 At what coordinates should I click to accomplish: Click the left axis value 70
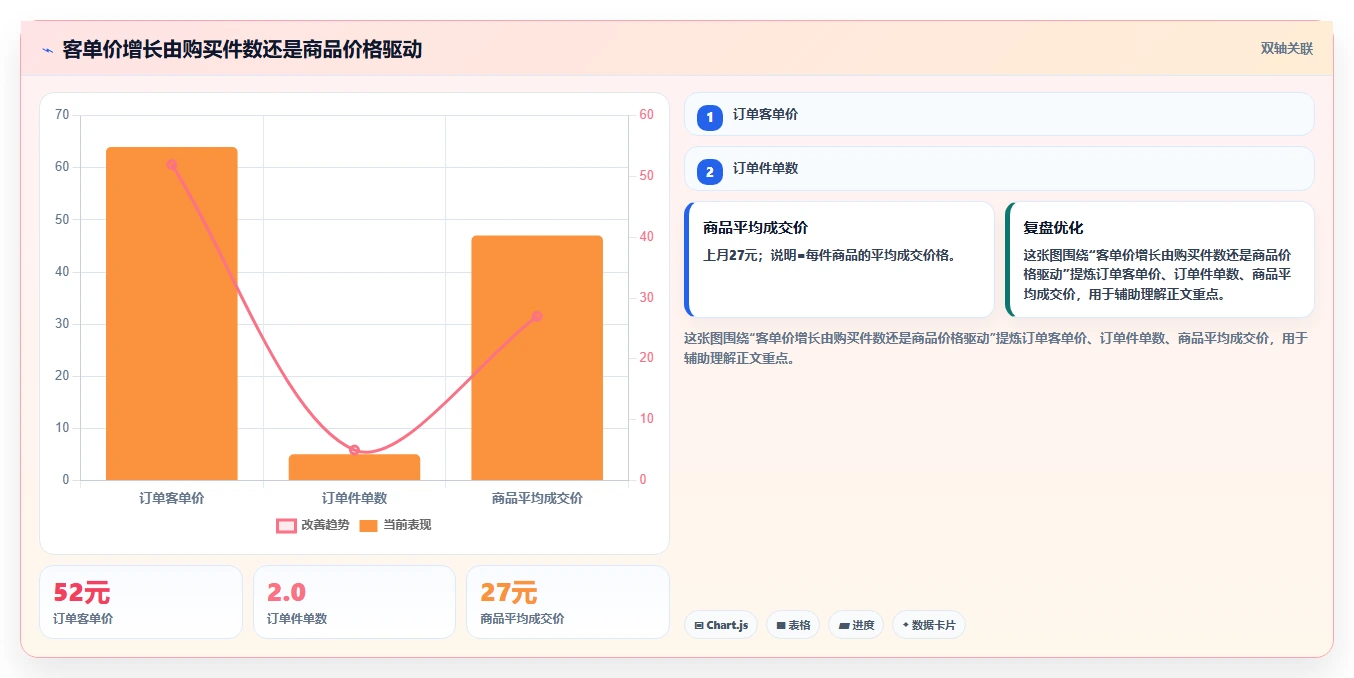pos(62,115)
